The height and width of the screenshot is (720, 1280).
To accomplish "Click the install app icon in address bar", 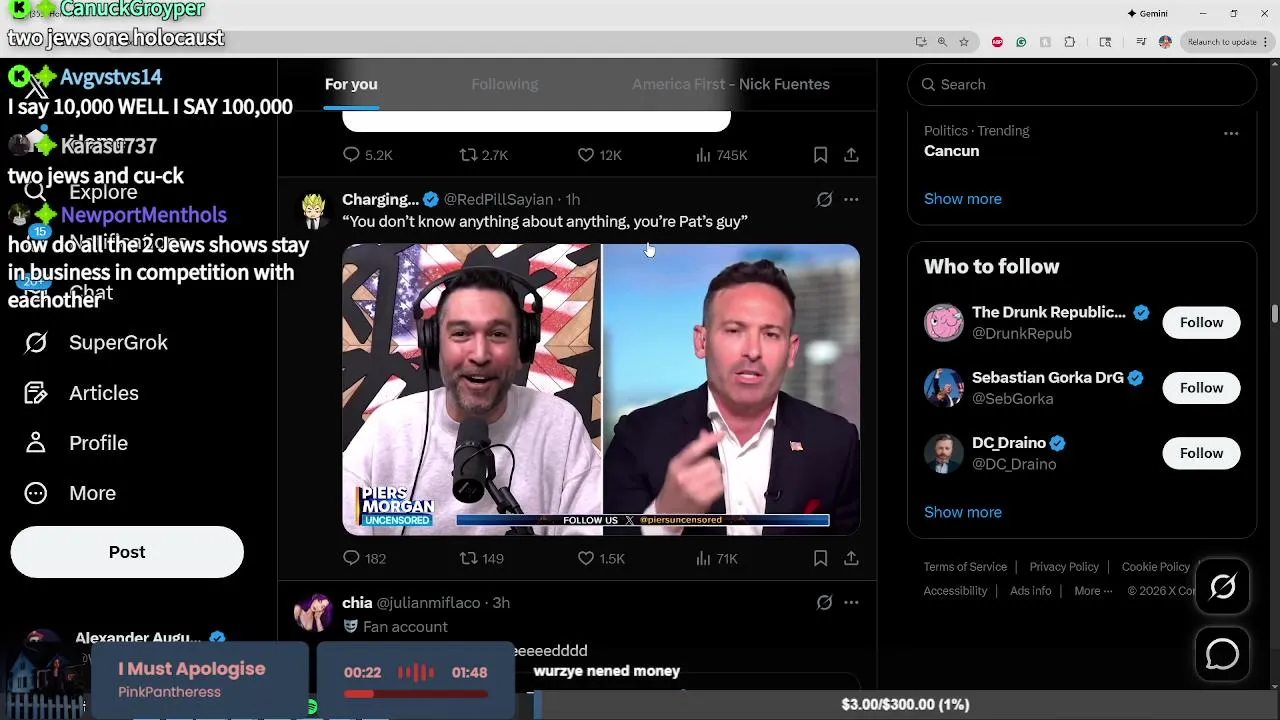I will tap(921, 42).
